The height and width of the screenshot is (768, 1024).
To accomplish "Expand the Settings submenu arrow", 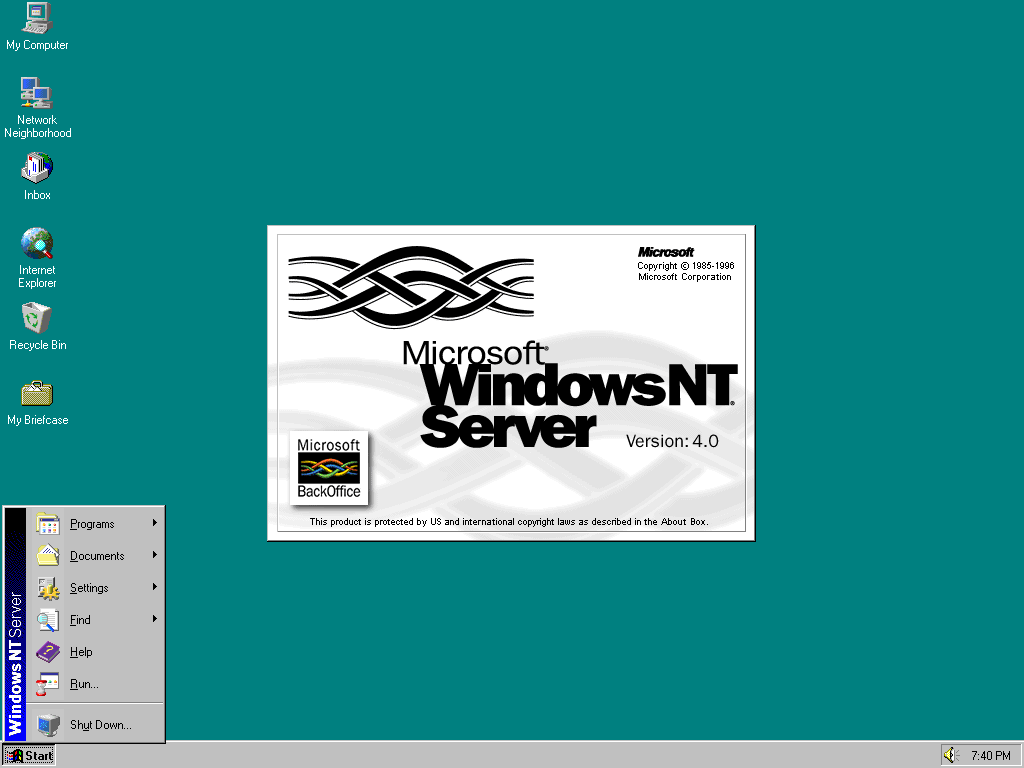I will 155,586.
